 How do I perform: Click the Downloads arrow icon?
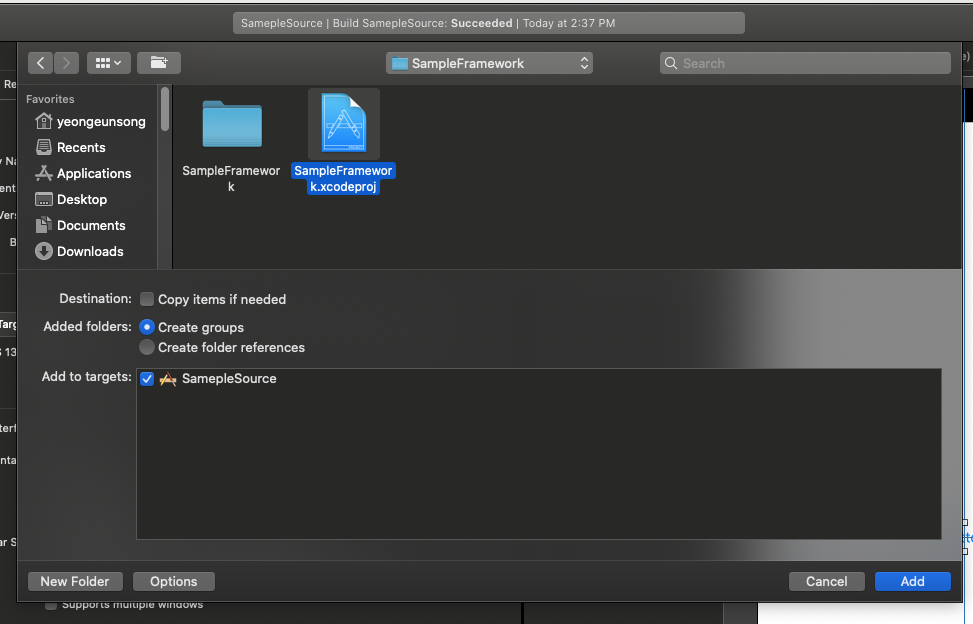pyautogui.click(x=43, y=251)
